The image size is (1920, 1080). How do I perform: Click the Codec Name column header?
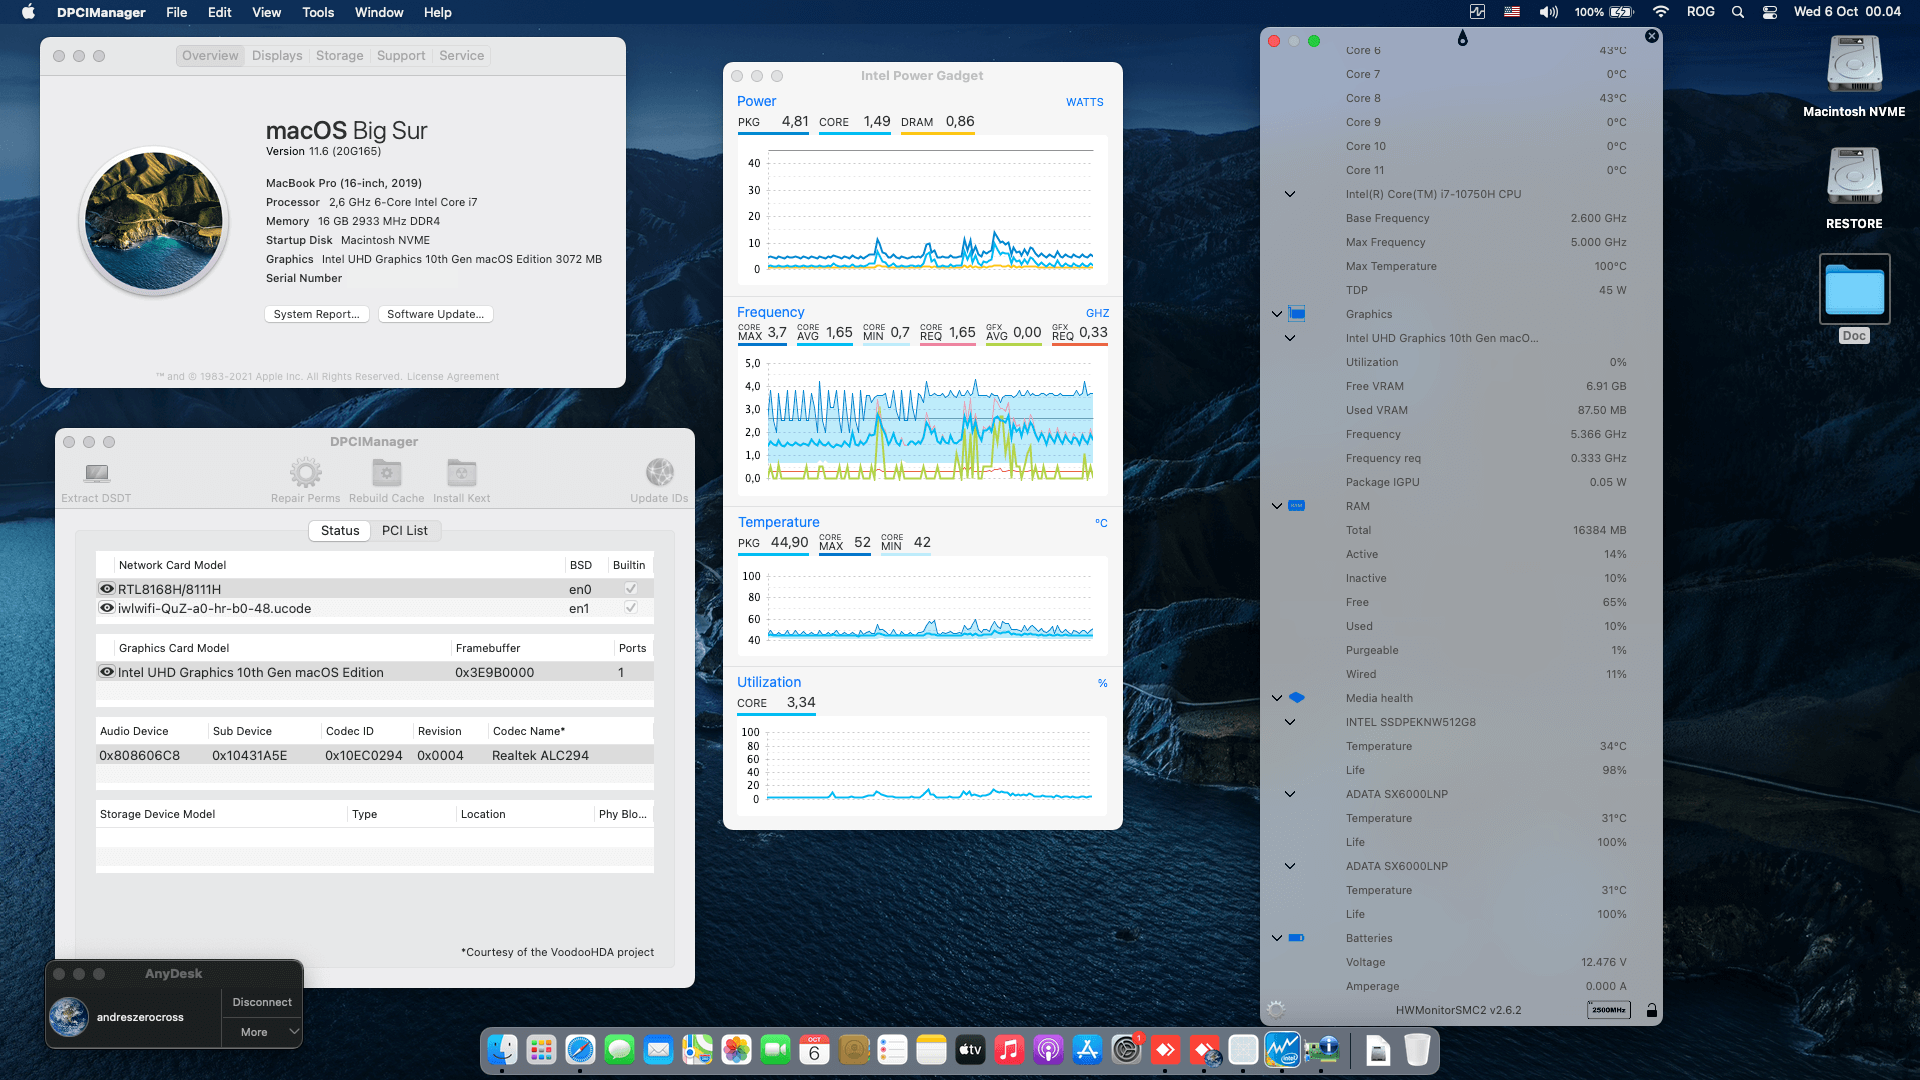(570, 731)
